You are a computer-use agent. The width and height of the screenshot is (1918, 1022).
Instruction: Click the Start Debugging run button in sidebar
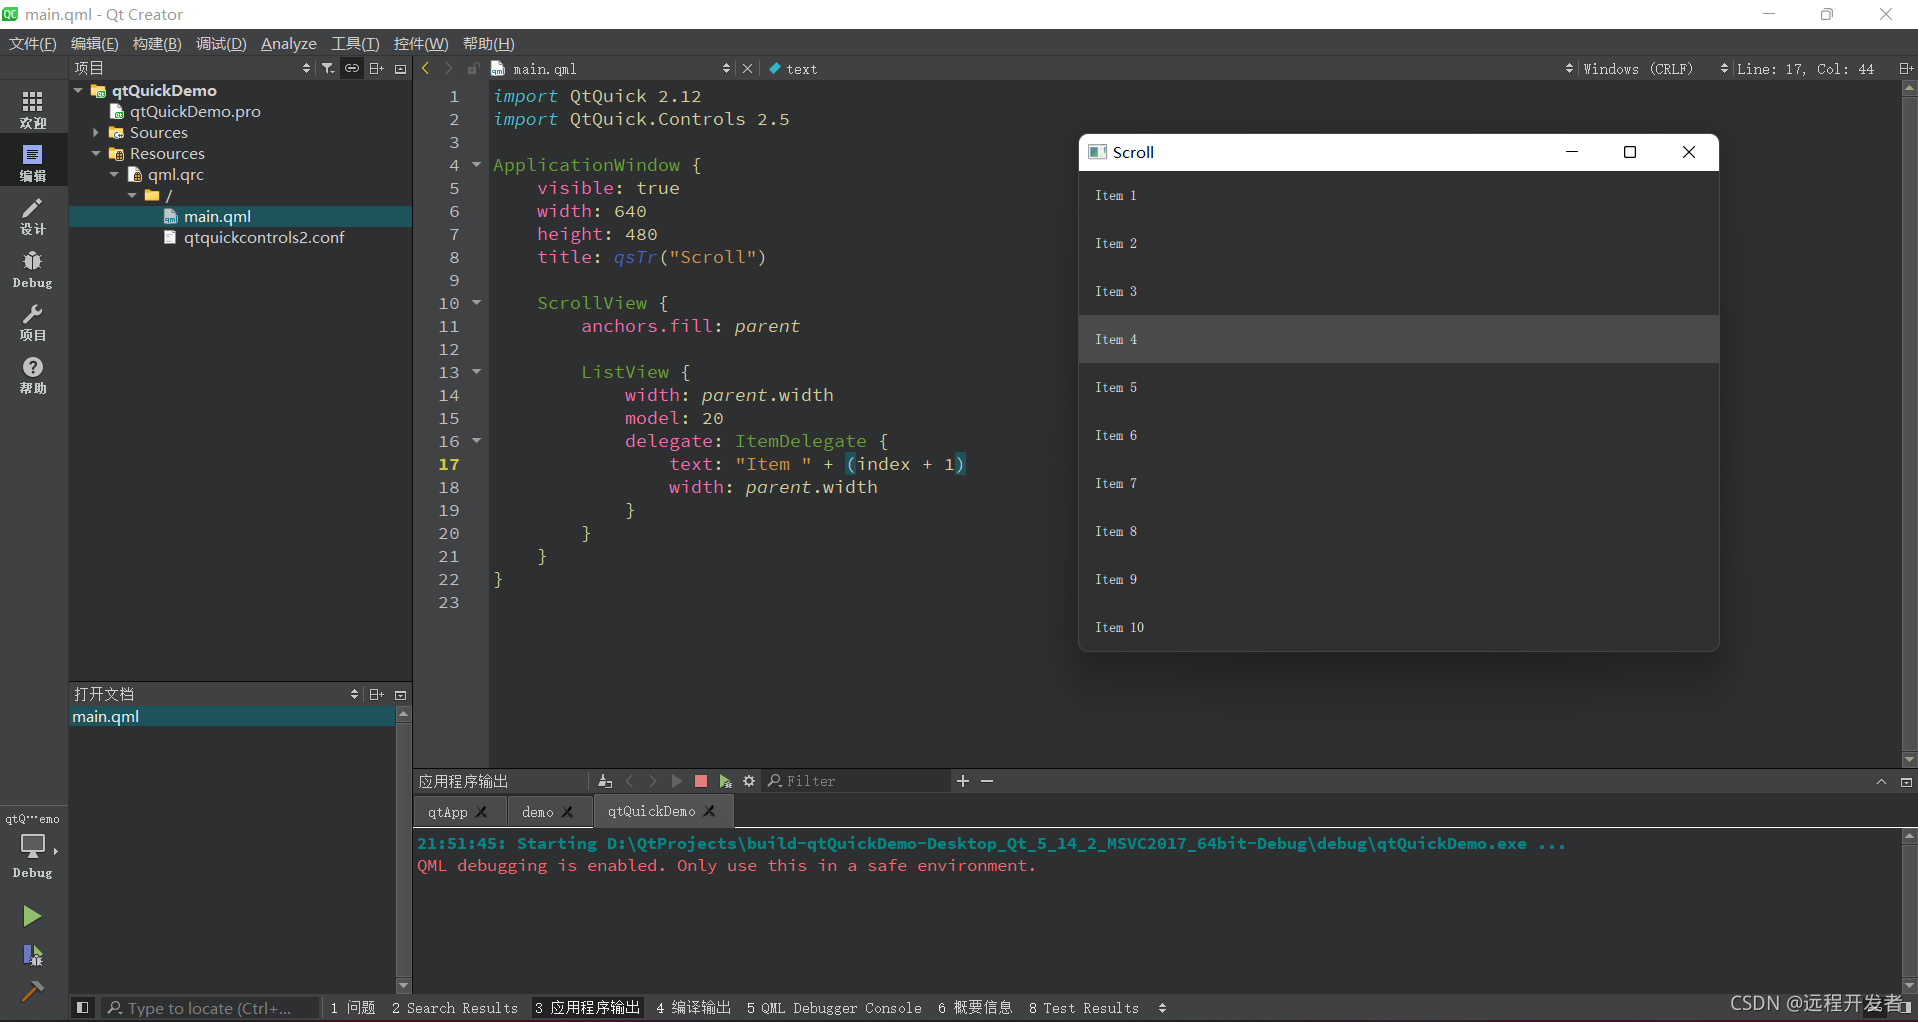(x=32, y=955)
